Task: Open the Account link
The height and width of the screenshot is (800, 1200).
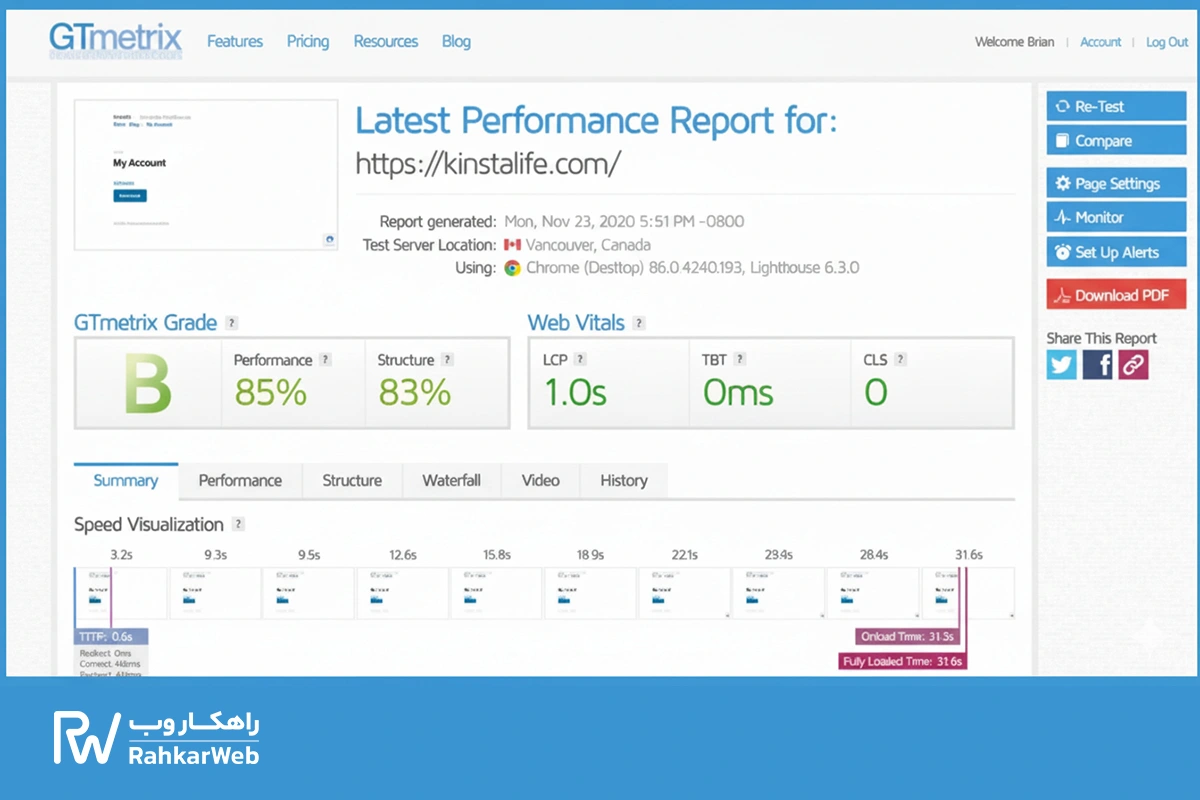Action: (1100, 42)
